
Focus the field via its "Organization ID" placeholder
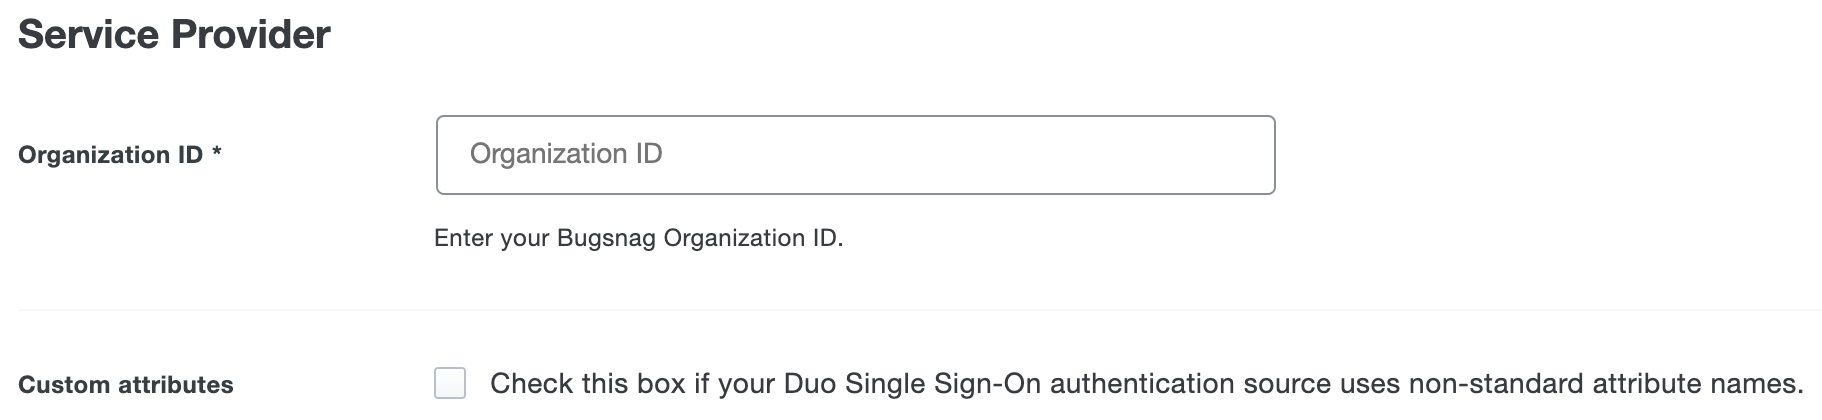[x=566, y=154]
